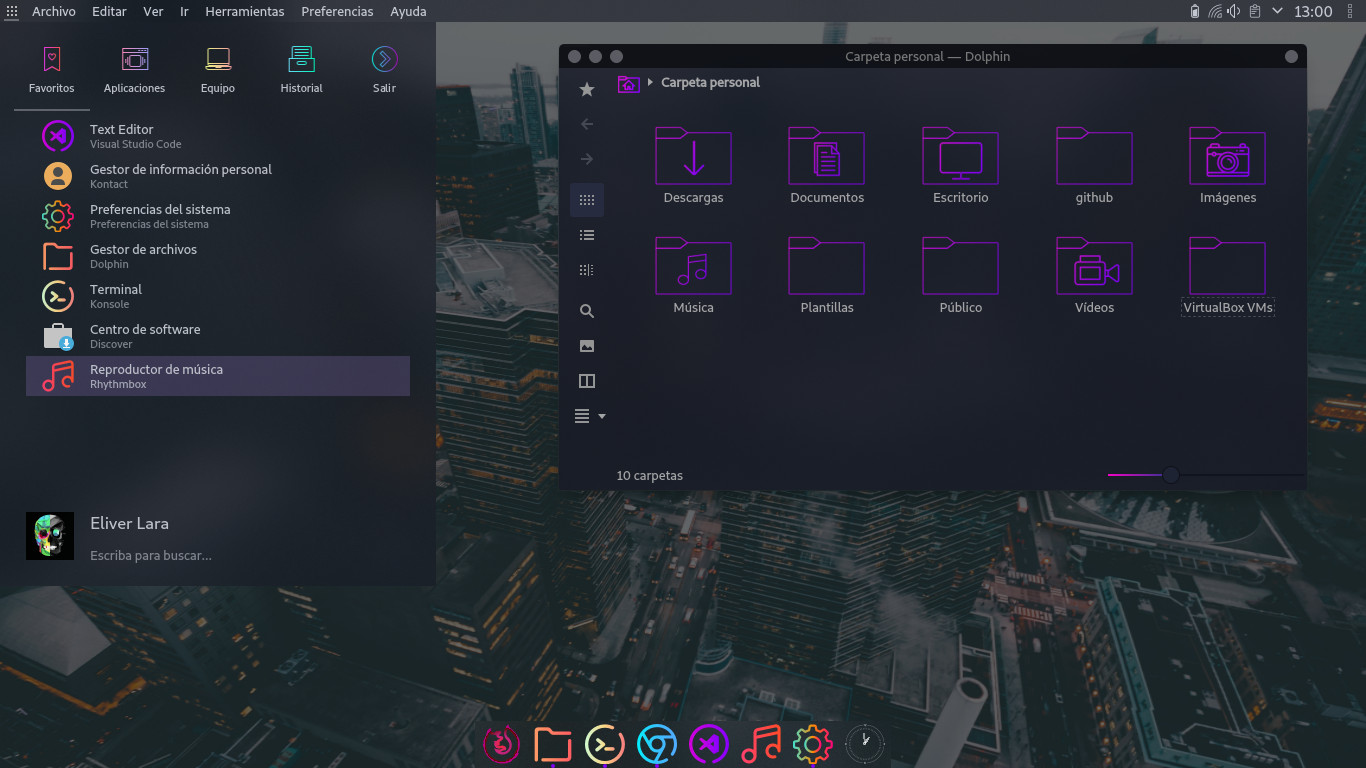Switch Dolphin to icons view mode

(587, 200)
